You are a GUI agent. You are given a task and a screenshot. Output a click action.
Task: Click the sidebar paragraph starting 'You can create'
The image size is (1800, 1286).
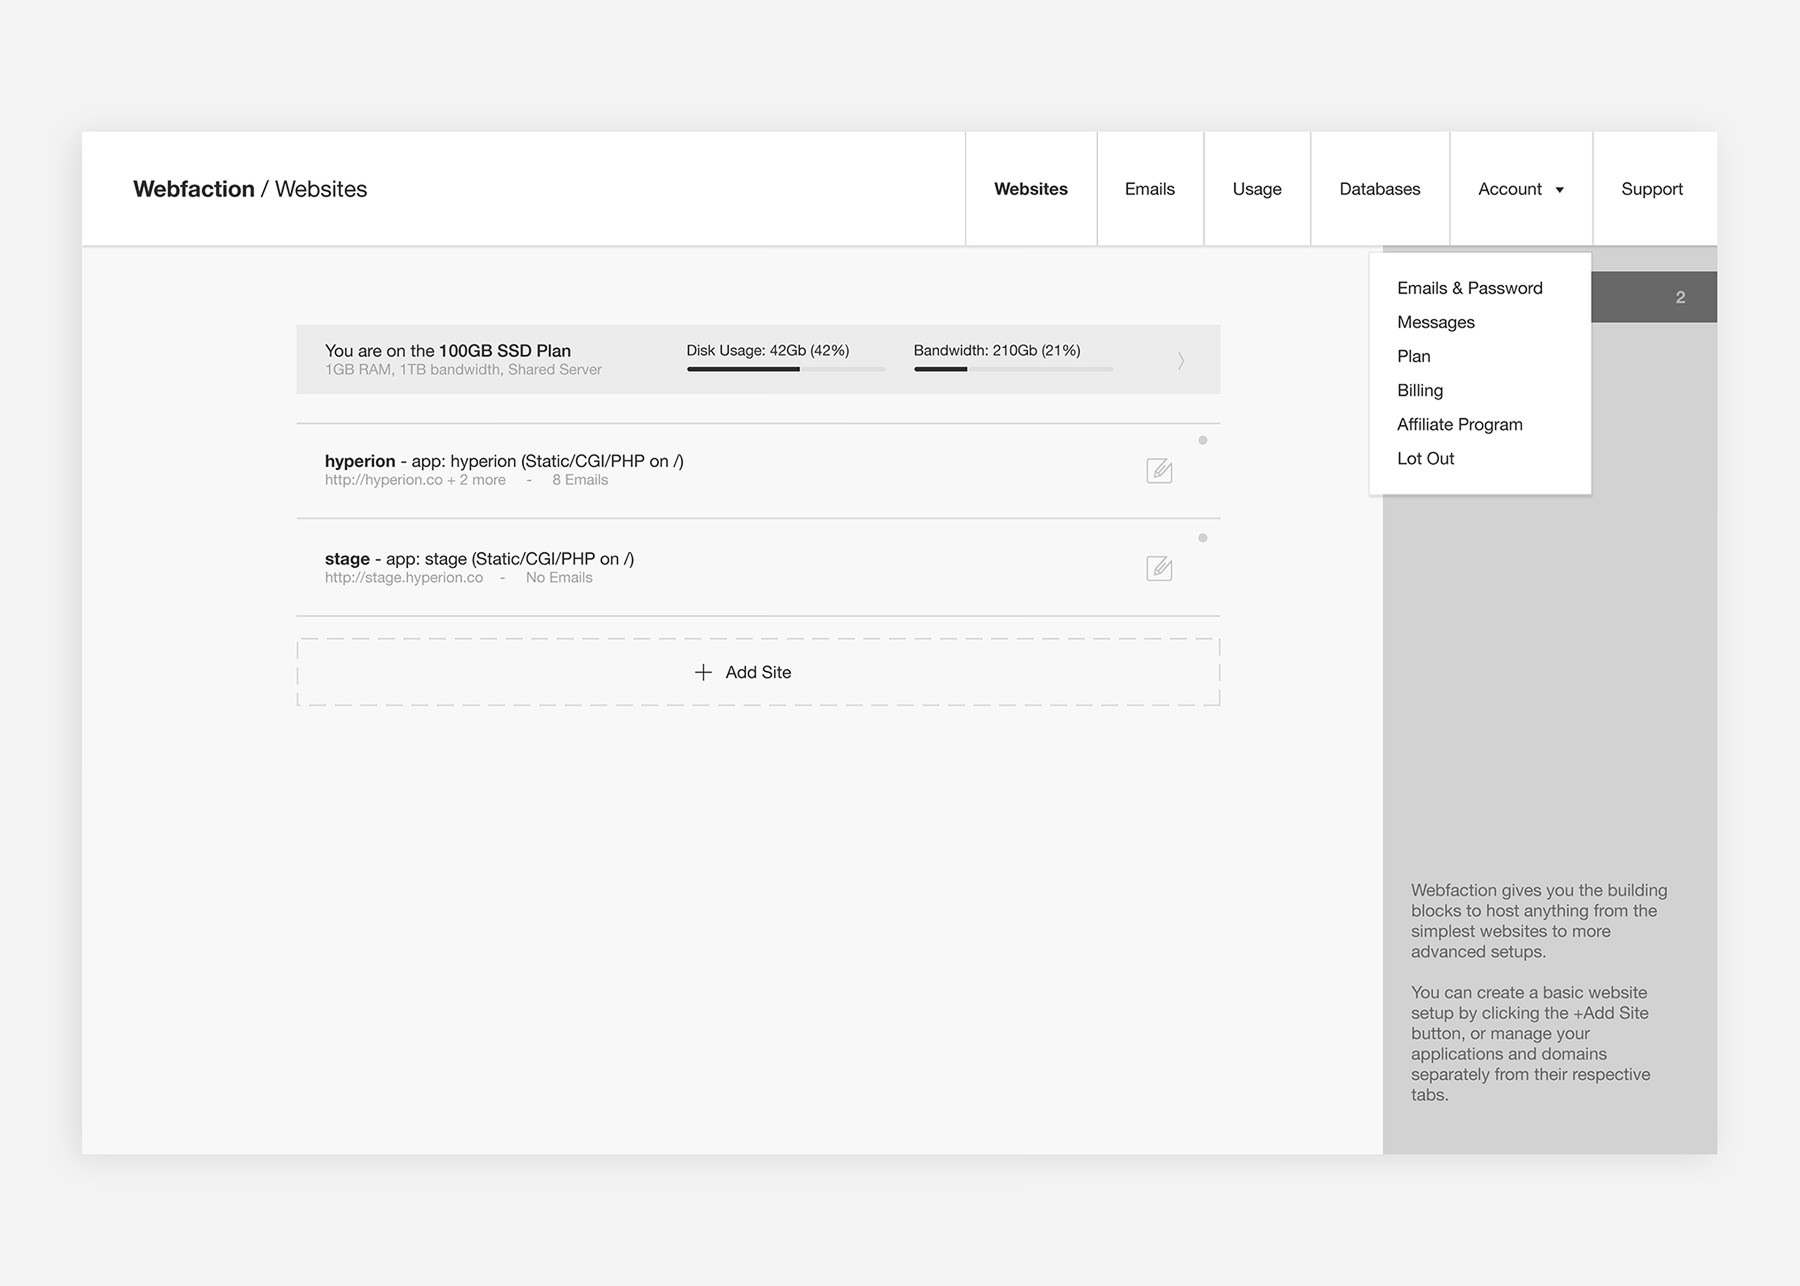(1531, 1044)
